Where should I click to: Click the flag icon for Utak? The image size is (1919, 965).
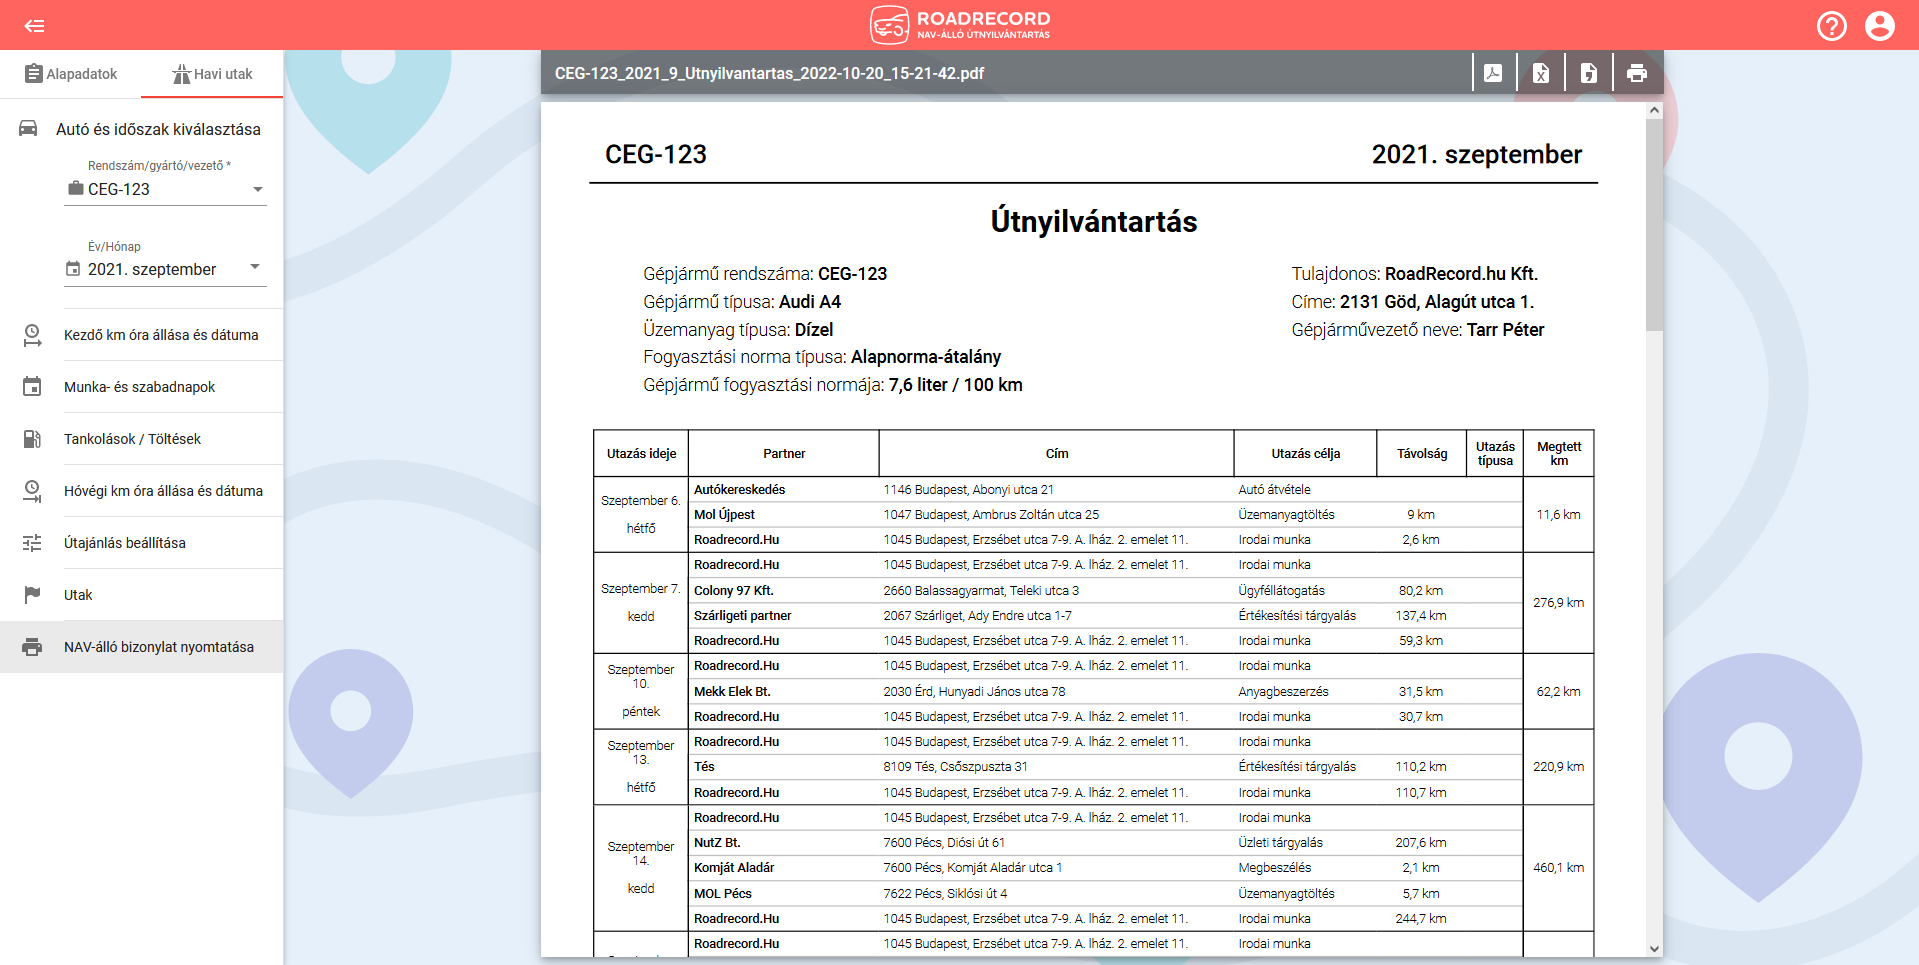tap(32, 595)
